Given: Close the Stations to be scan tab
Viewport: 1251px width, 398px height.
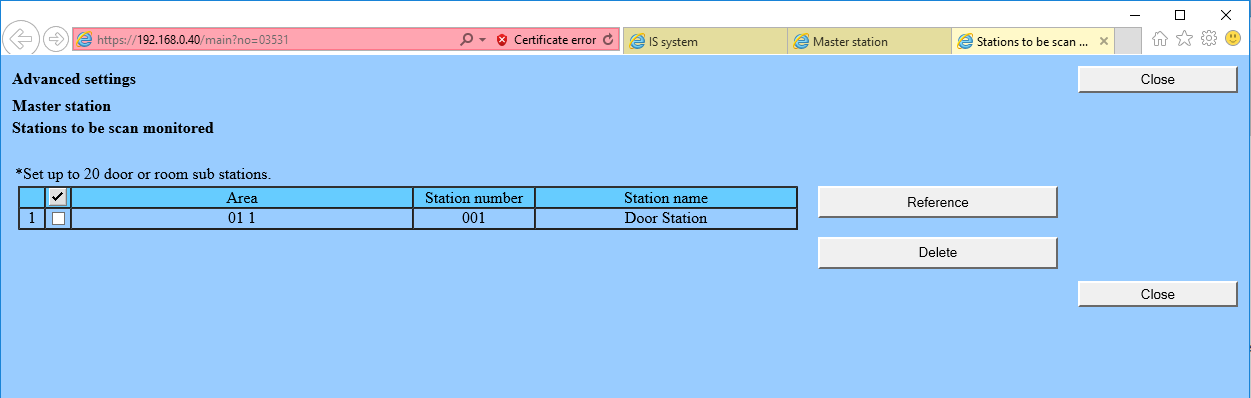Looking at the screenshot, I should pyautogui.click(x=1104, y=41).
